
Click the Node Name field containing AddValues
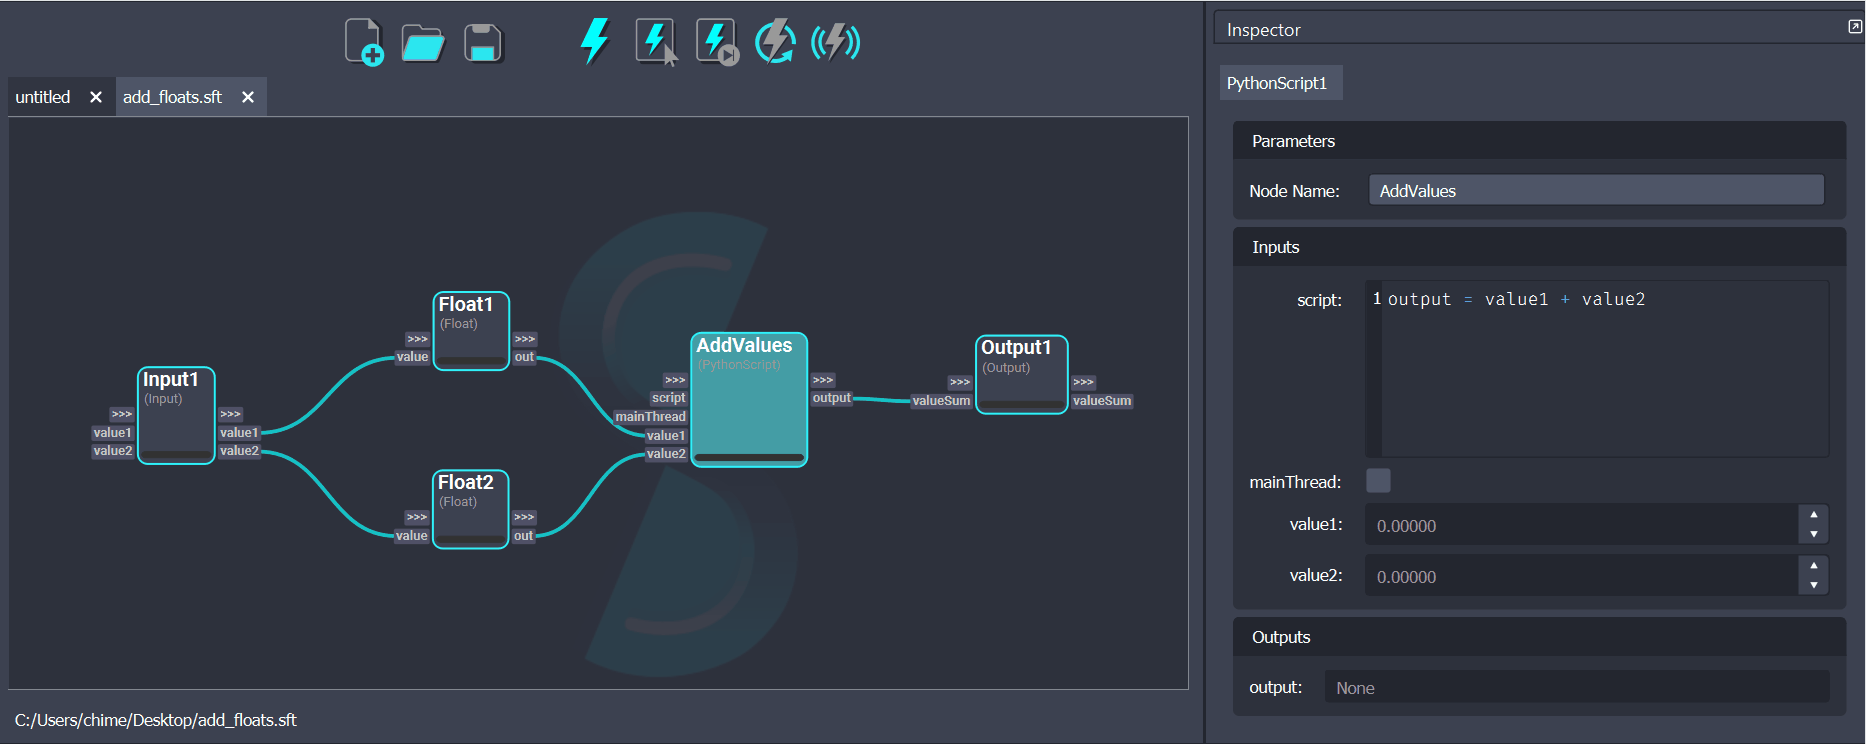tap(1595, 190)
